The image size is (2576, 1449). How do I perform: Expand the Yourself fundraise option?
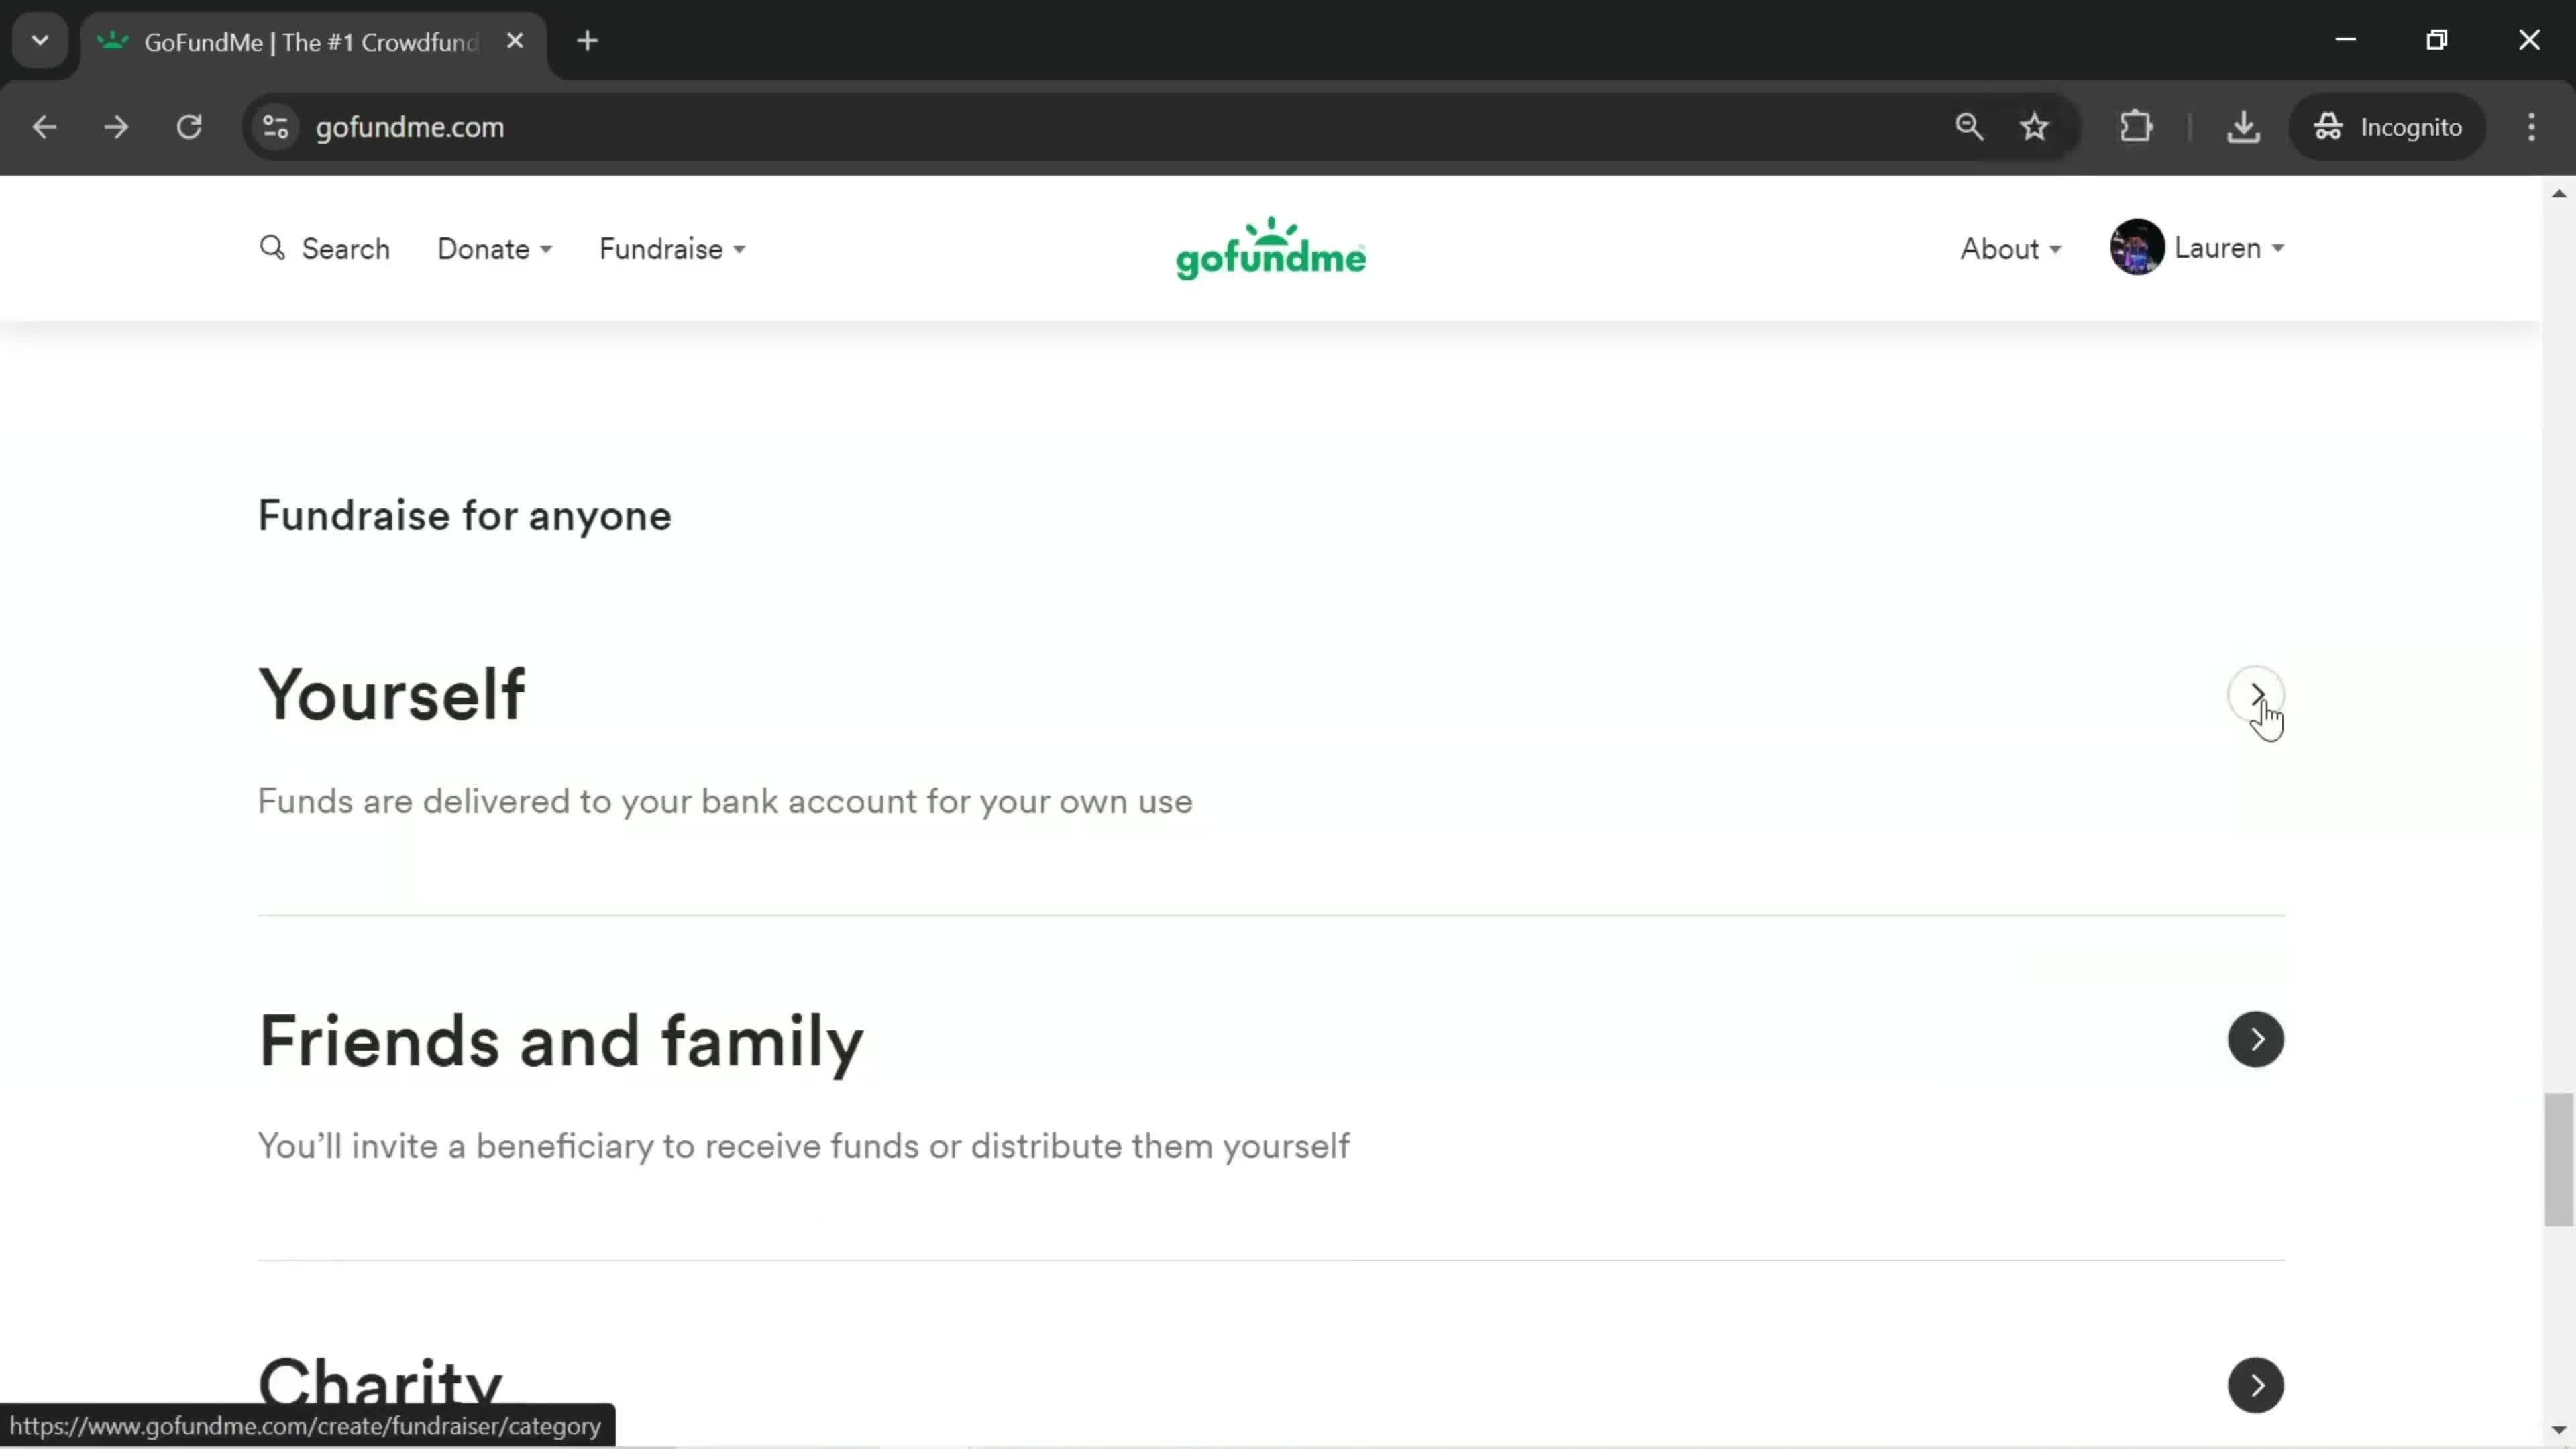[2256, 694]
